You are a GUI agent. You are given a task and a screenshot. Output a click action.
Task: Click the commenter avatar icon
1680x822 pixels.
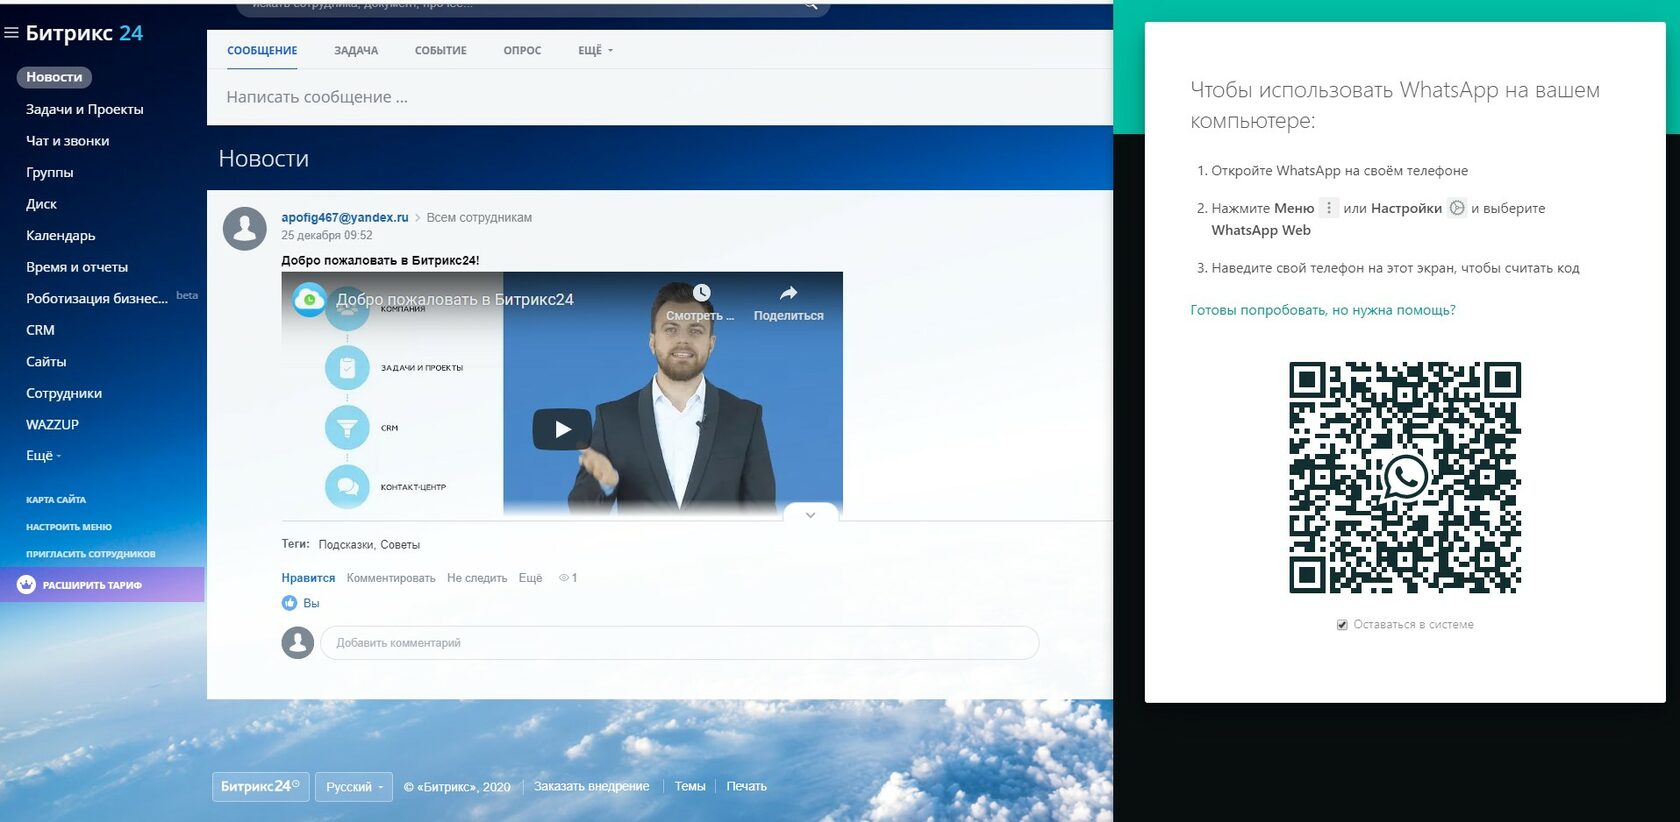(298, 643)
